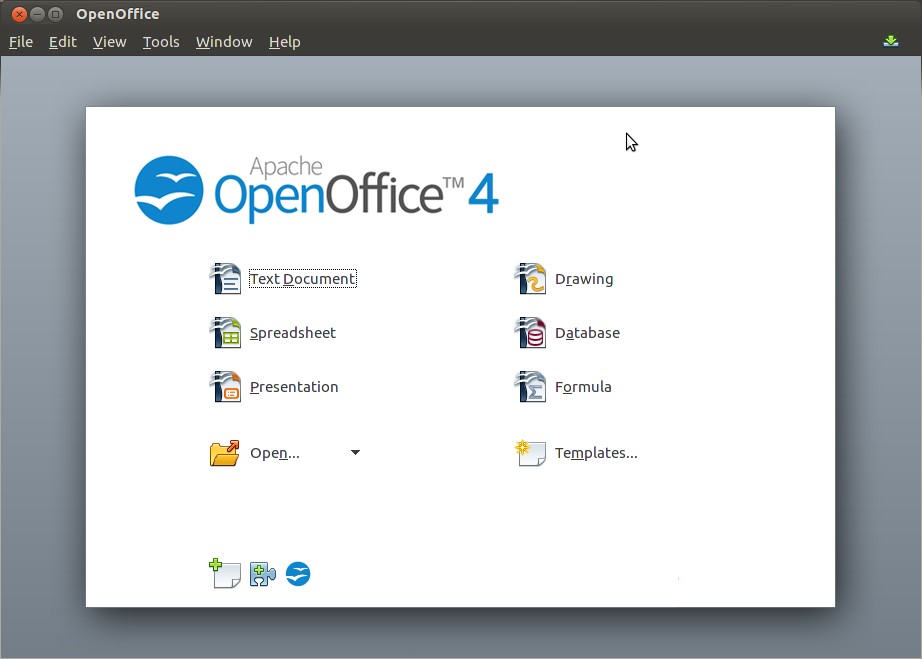Image resolution: width=922 pixels, height=659 pixels.
Task: Open the View menu
Action: tap(109, 42)
